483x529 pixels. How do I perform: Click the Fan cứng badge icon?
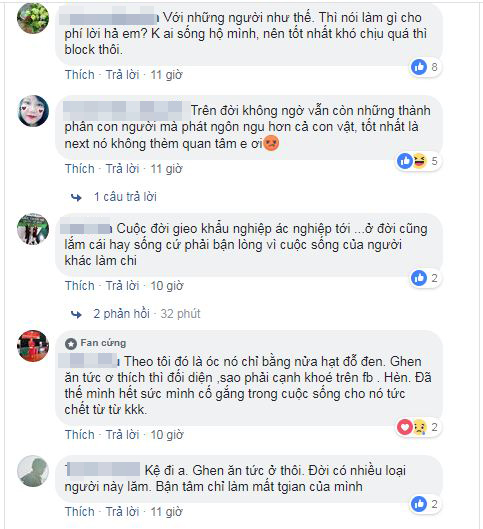pyautogui.click(x=71, y=343)
